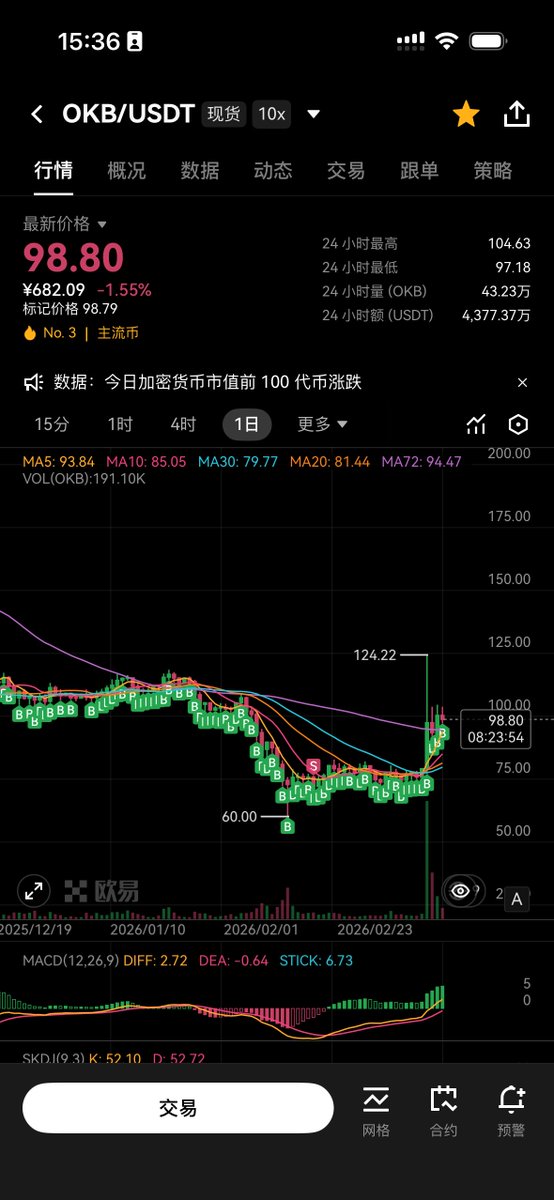Switch to the 交易 tab
Image resolution: width=554 pixels, height=1200 pixels.
tap(346, 171)
